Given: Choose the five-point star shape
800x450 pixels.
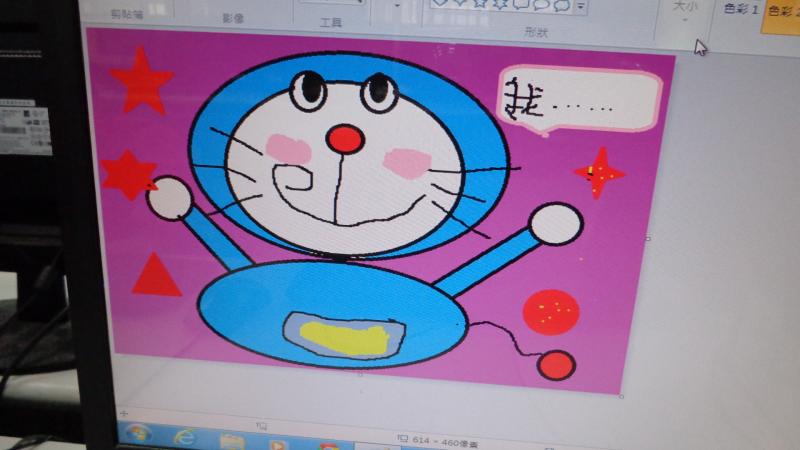Looking at the screenshot, I should (x=480, y=3).
